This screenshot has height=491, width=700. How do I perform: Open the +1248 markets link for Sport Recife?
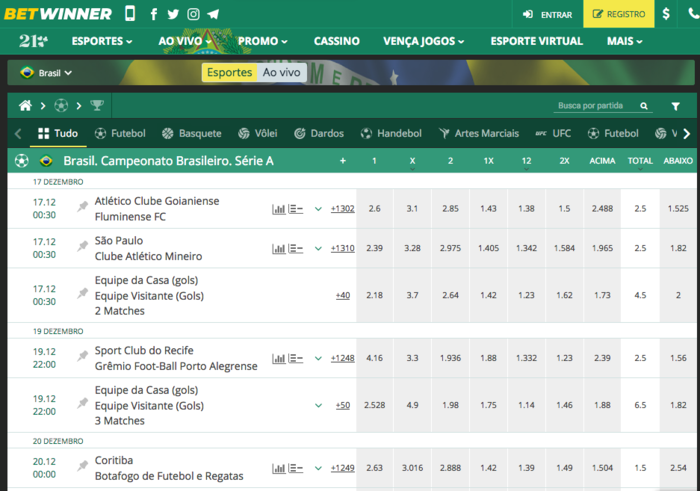[x=342, y=358]
